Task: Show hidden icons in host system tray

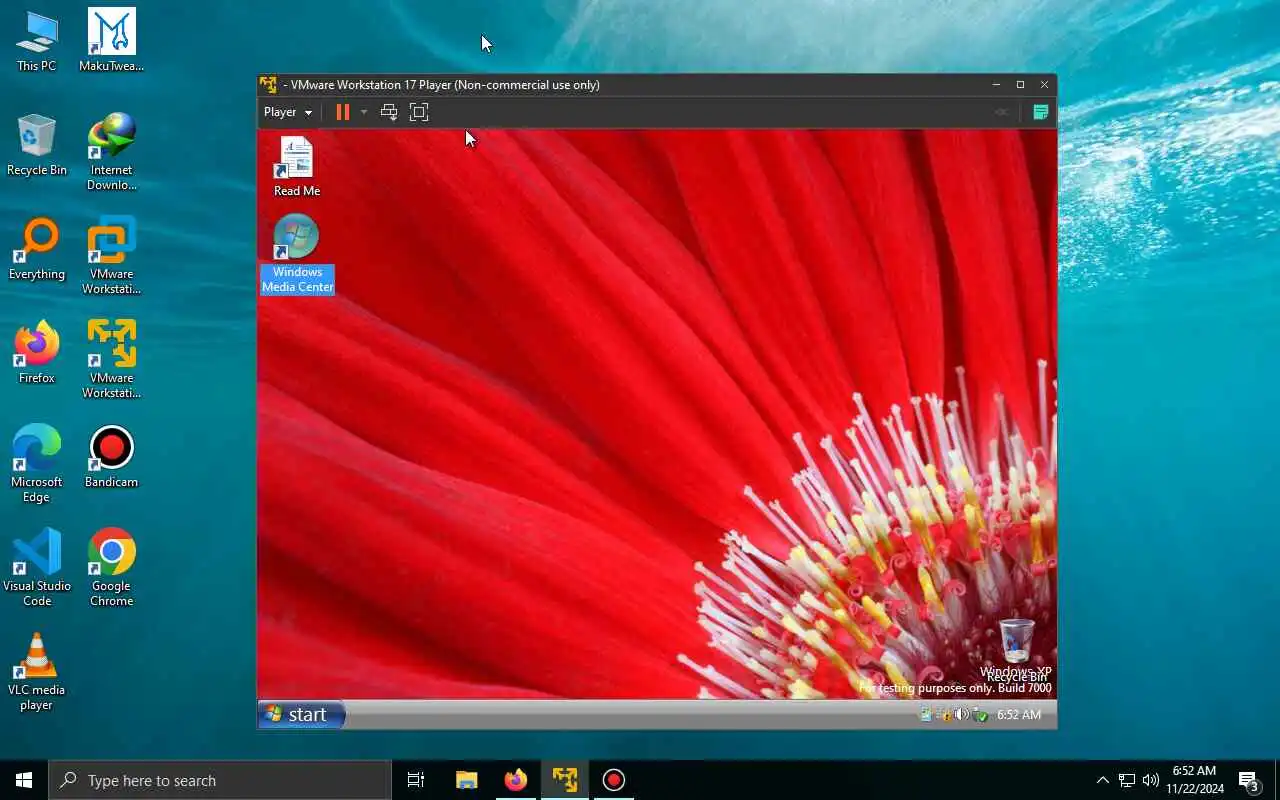Action: (1102, 780)
